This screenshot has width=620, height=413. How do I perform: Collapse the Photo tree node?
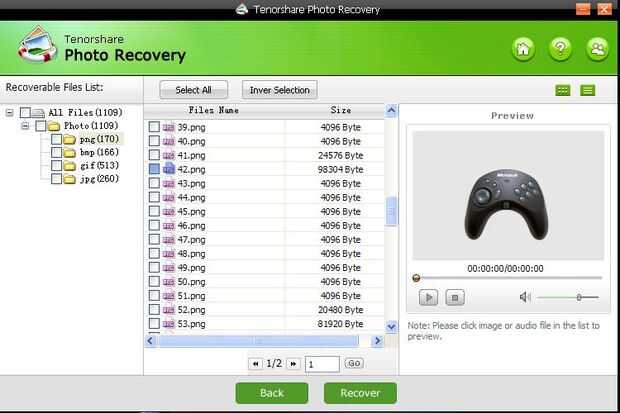click(25, 126)
